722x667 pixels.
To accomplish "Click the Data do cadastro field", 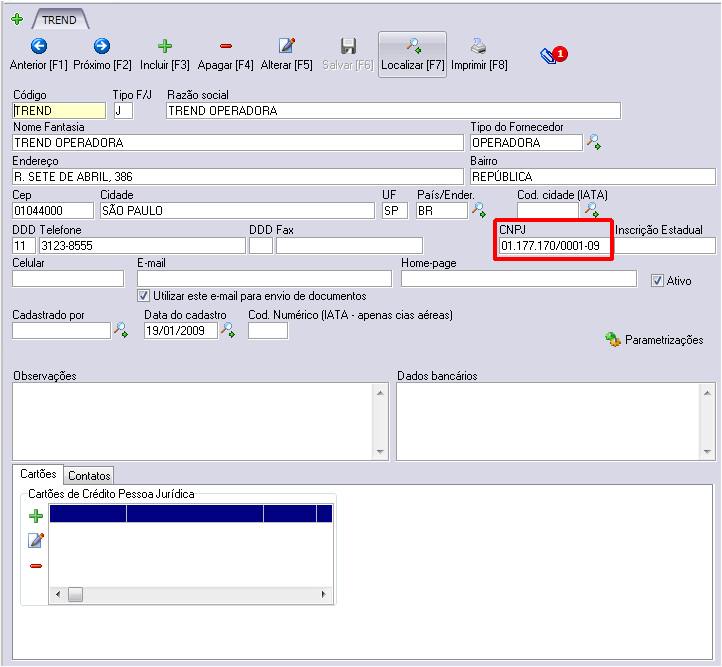I will tap(180, 331).
